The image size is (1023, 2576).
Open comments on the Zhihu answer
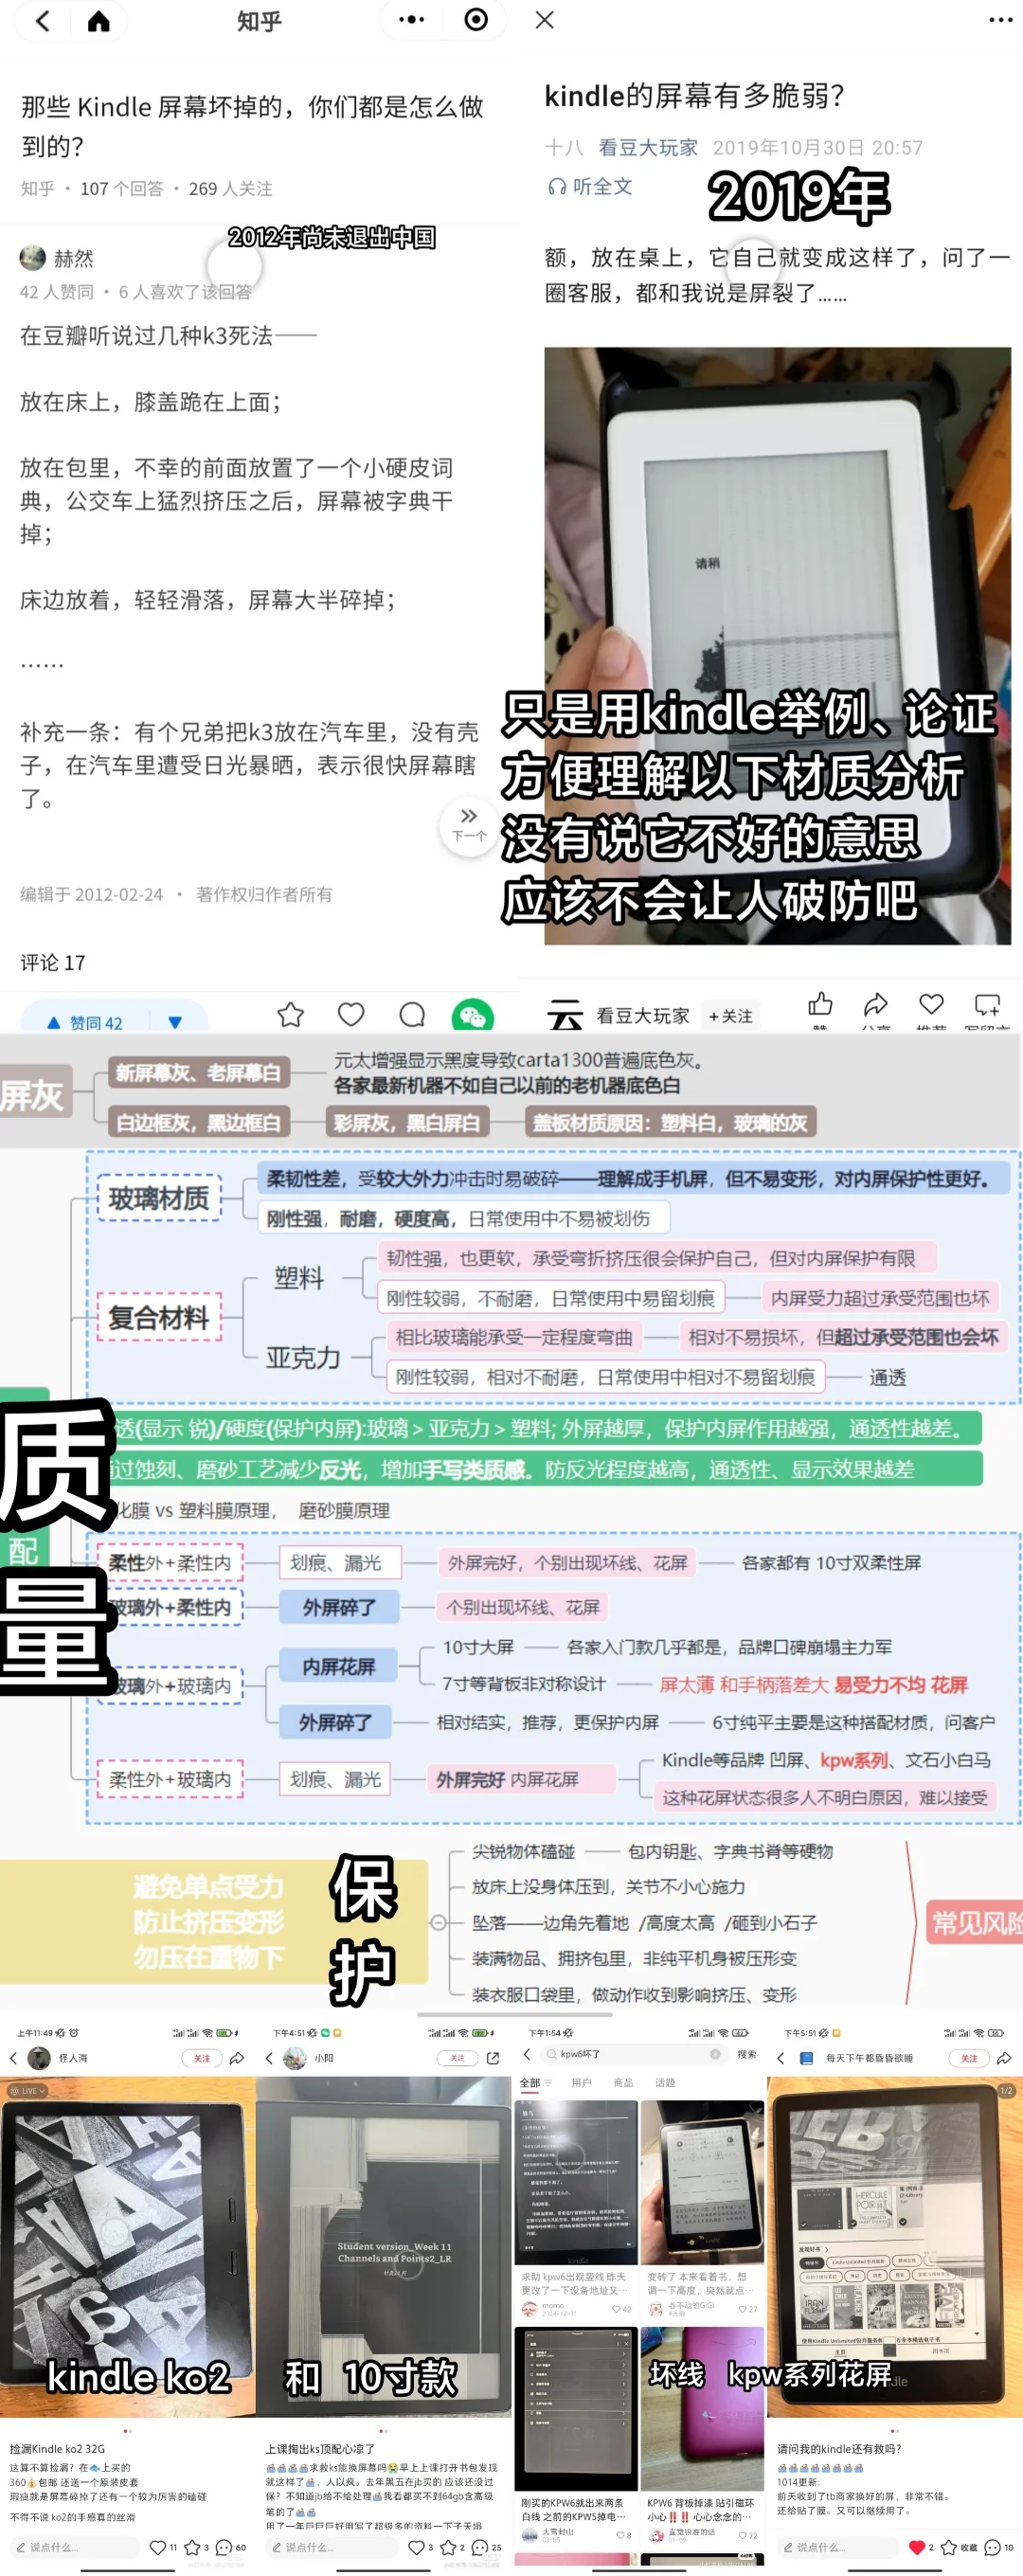pyautogui.click(x=412, y=1015)
